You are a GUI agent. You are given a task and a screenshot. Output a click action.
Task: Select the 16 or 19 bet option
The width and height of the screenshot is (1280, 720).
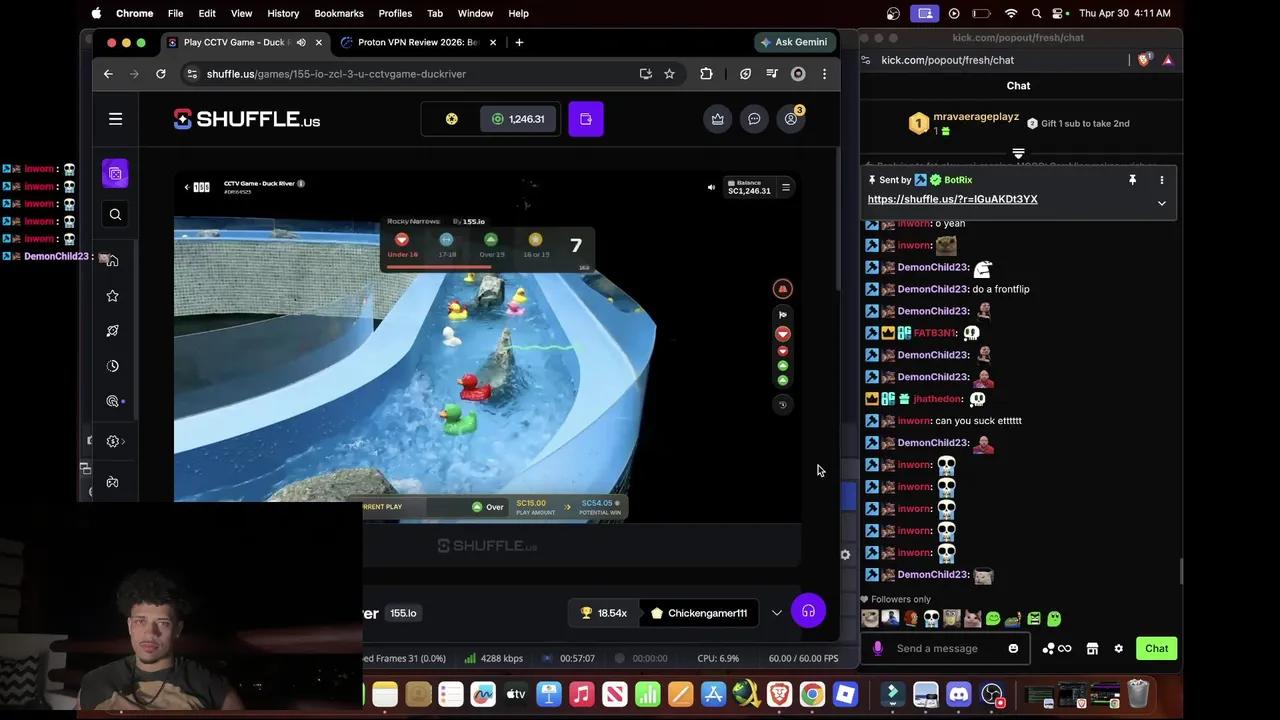click(x=535, y=245)
